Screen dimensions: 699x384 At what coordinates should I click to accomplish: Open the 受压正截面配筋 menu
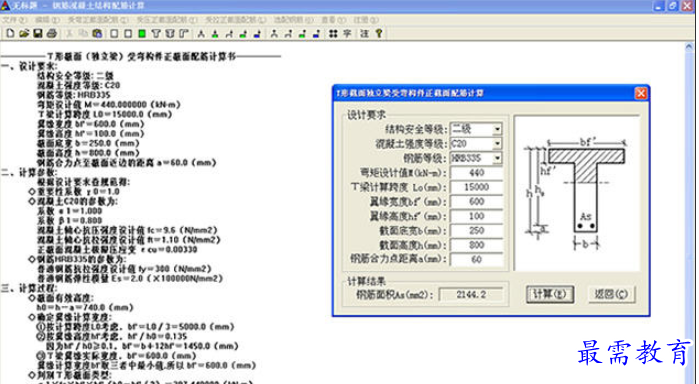pos(167,20)
